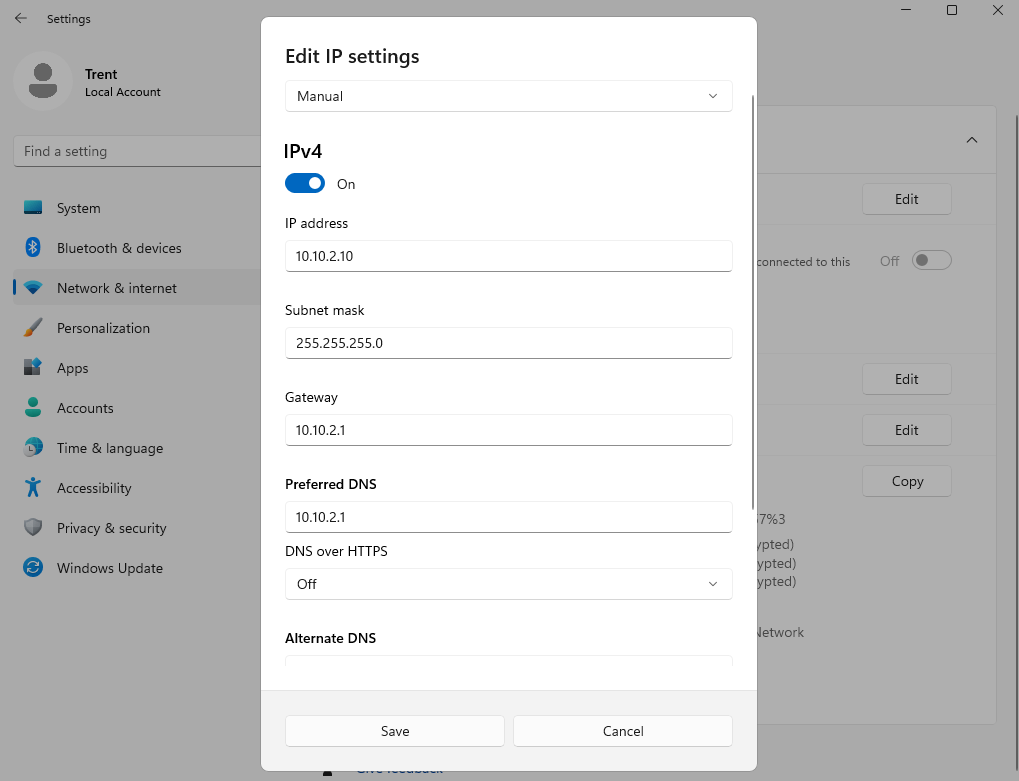Click the Accessibility figure icon

[x=33, y=488]
